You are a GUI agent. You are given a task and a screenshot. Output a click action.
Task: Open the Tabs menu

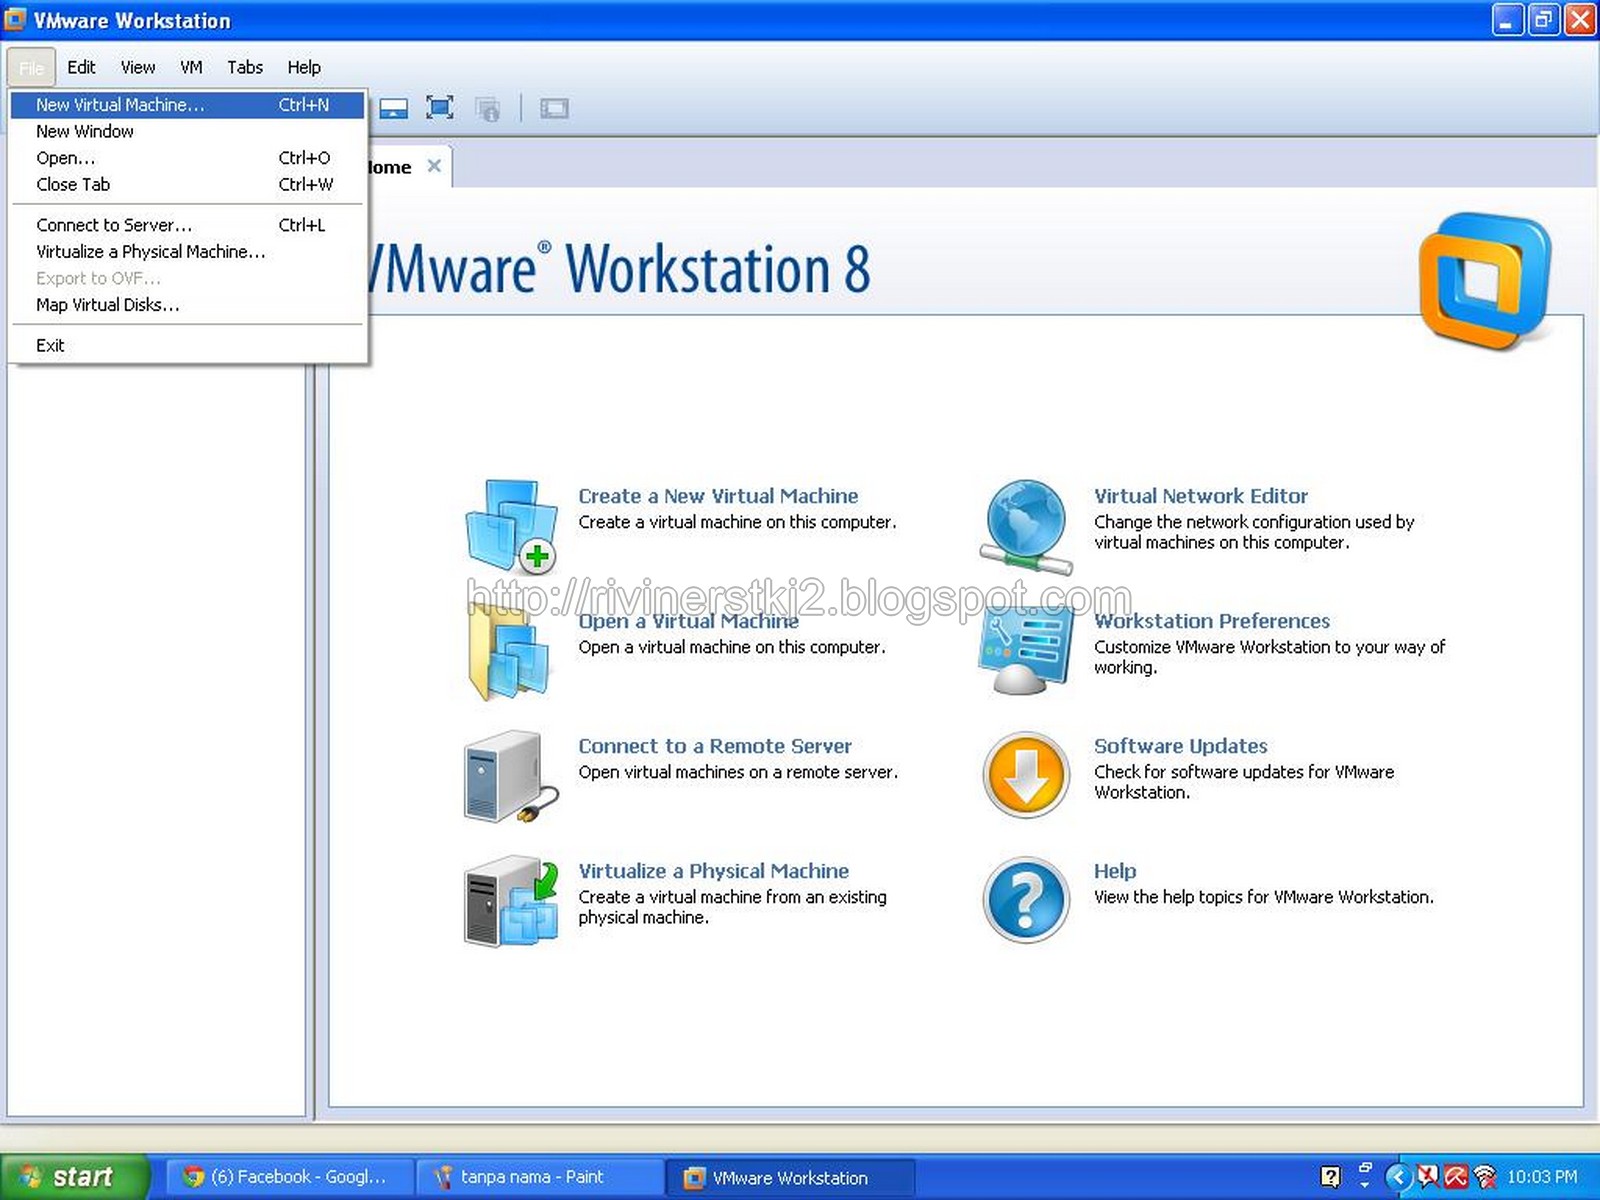point(245,67)
